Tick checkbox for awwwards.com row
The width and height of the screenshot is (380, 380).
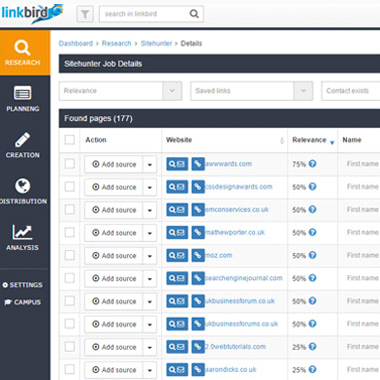click(70, 164)
